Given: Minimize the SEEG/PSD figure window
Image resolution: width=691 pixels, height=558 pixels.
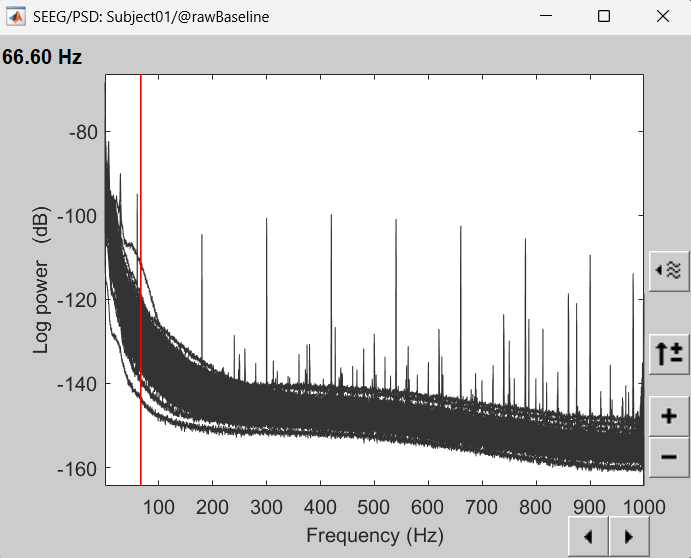Looking at the screenshot, I should (x=547, y=17).
